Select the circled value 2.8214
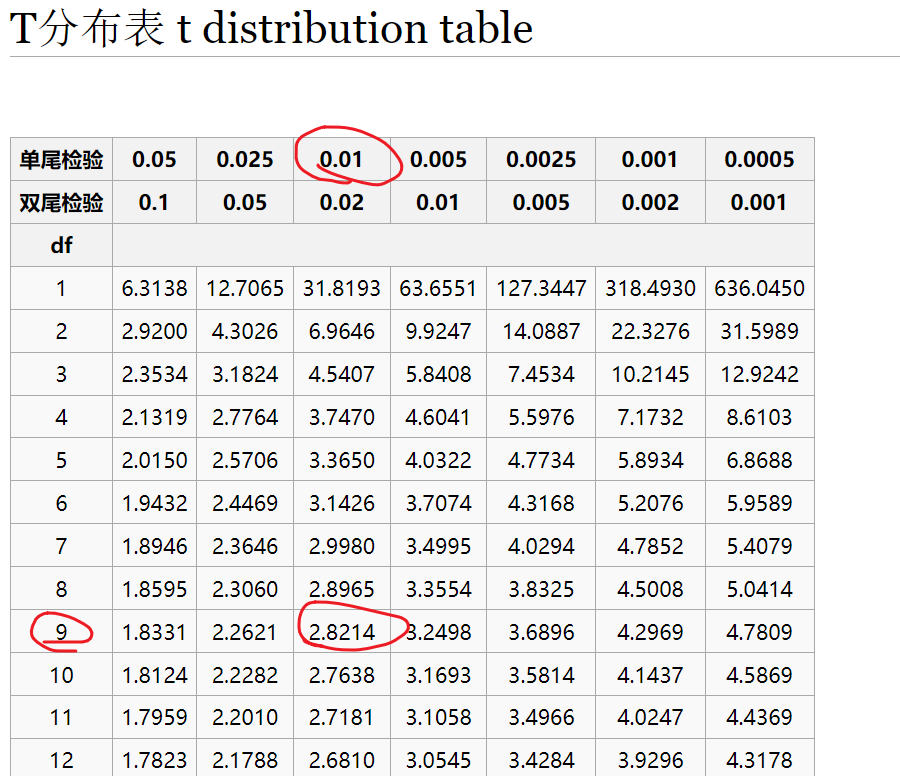Viewport: 900px width, 776px height. [342, 632]
